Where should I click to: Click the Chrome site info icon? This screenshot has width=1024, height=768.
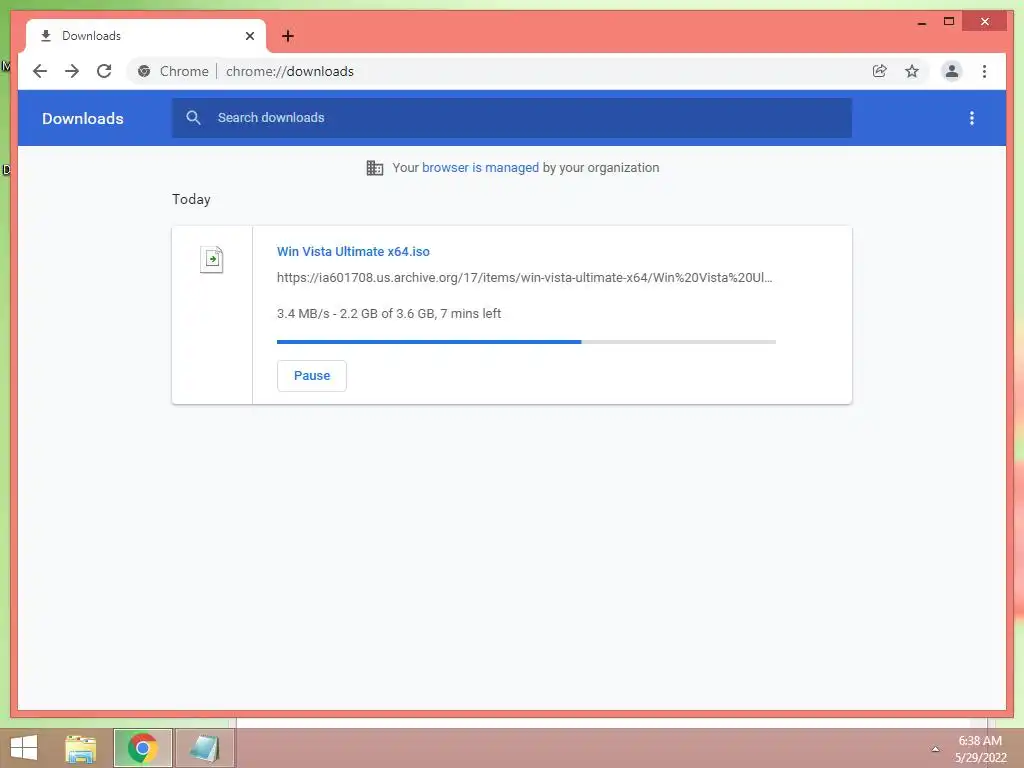(x=144, y=71)
